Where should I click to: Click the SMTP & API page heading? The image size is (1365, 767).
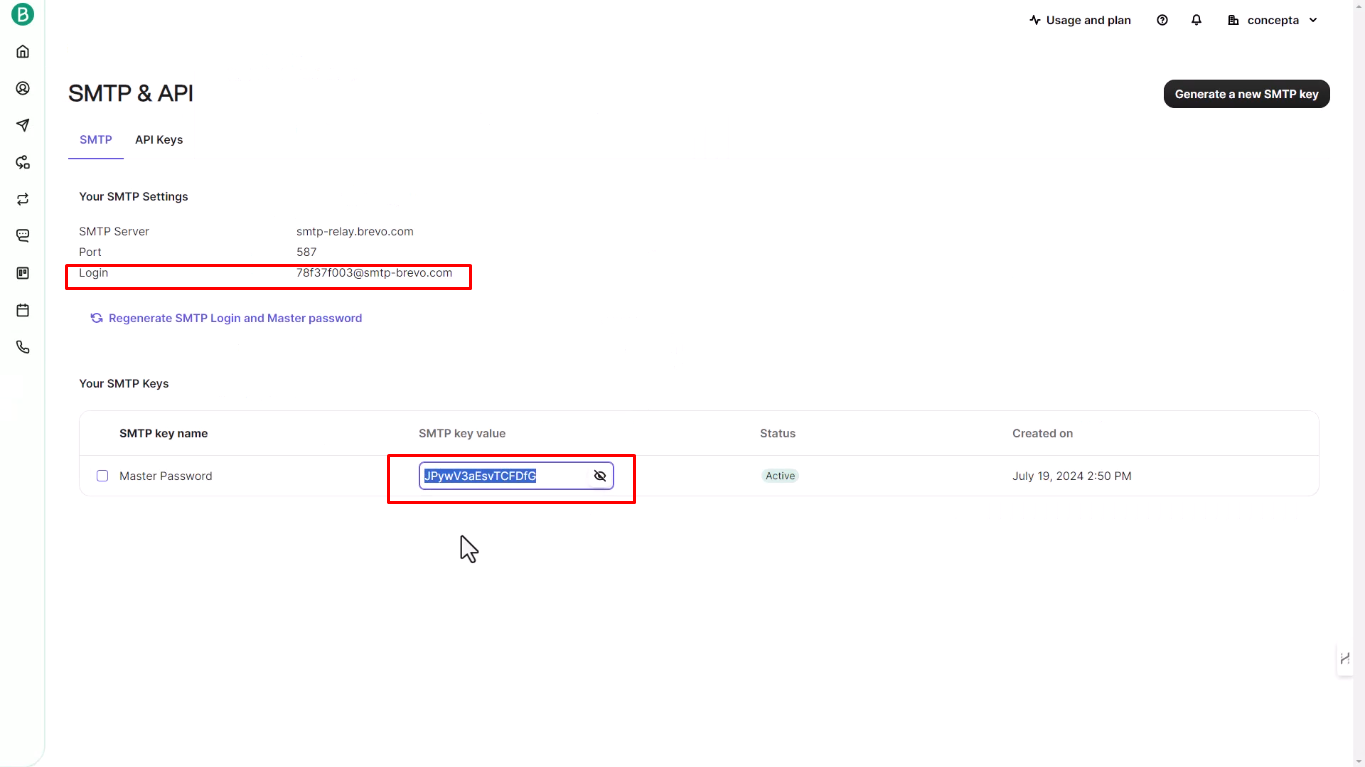pyautogui.click(x=131, y=93)
